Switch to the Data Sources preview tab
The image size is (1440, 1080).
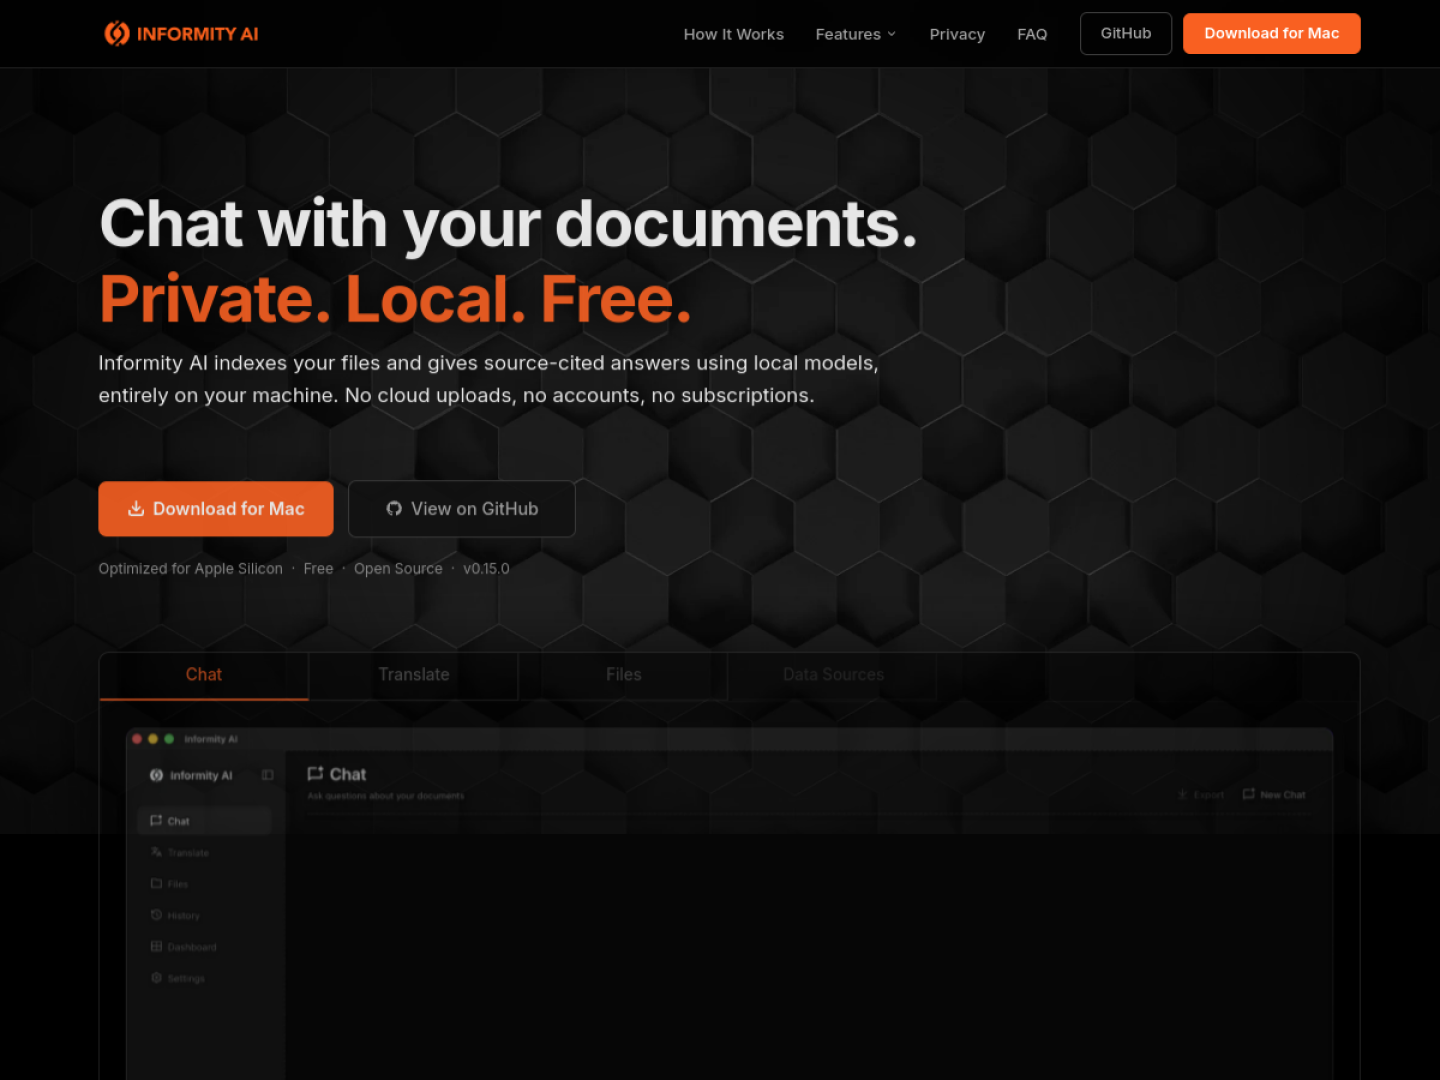[x=833, y=675]
